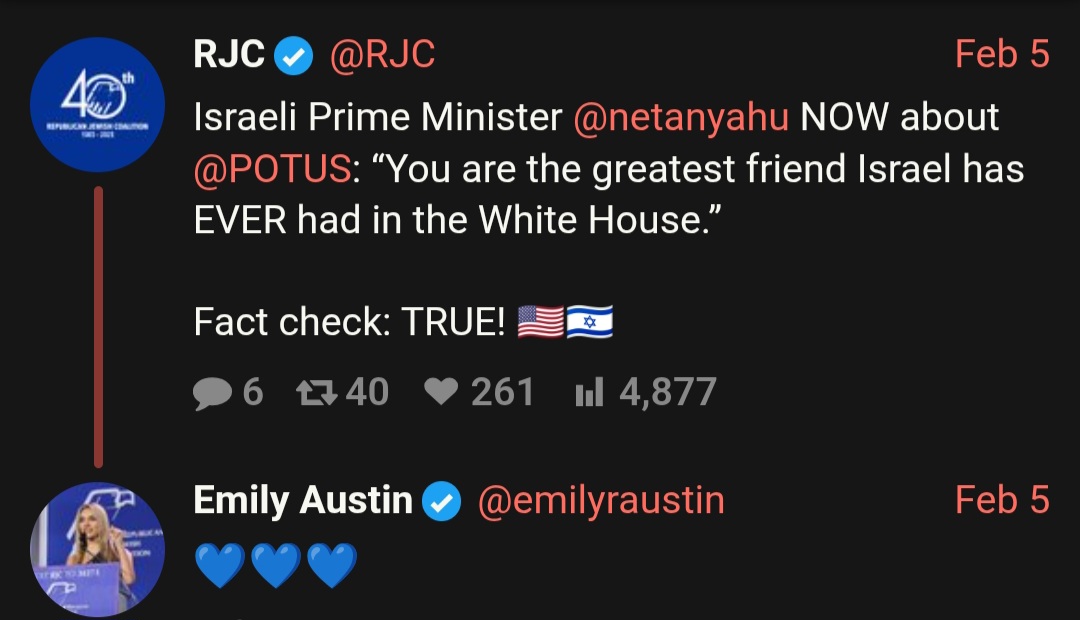
Task: Click the @RJC handle
Action: (x=382, y=54)
